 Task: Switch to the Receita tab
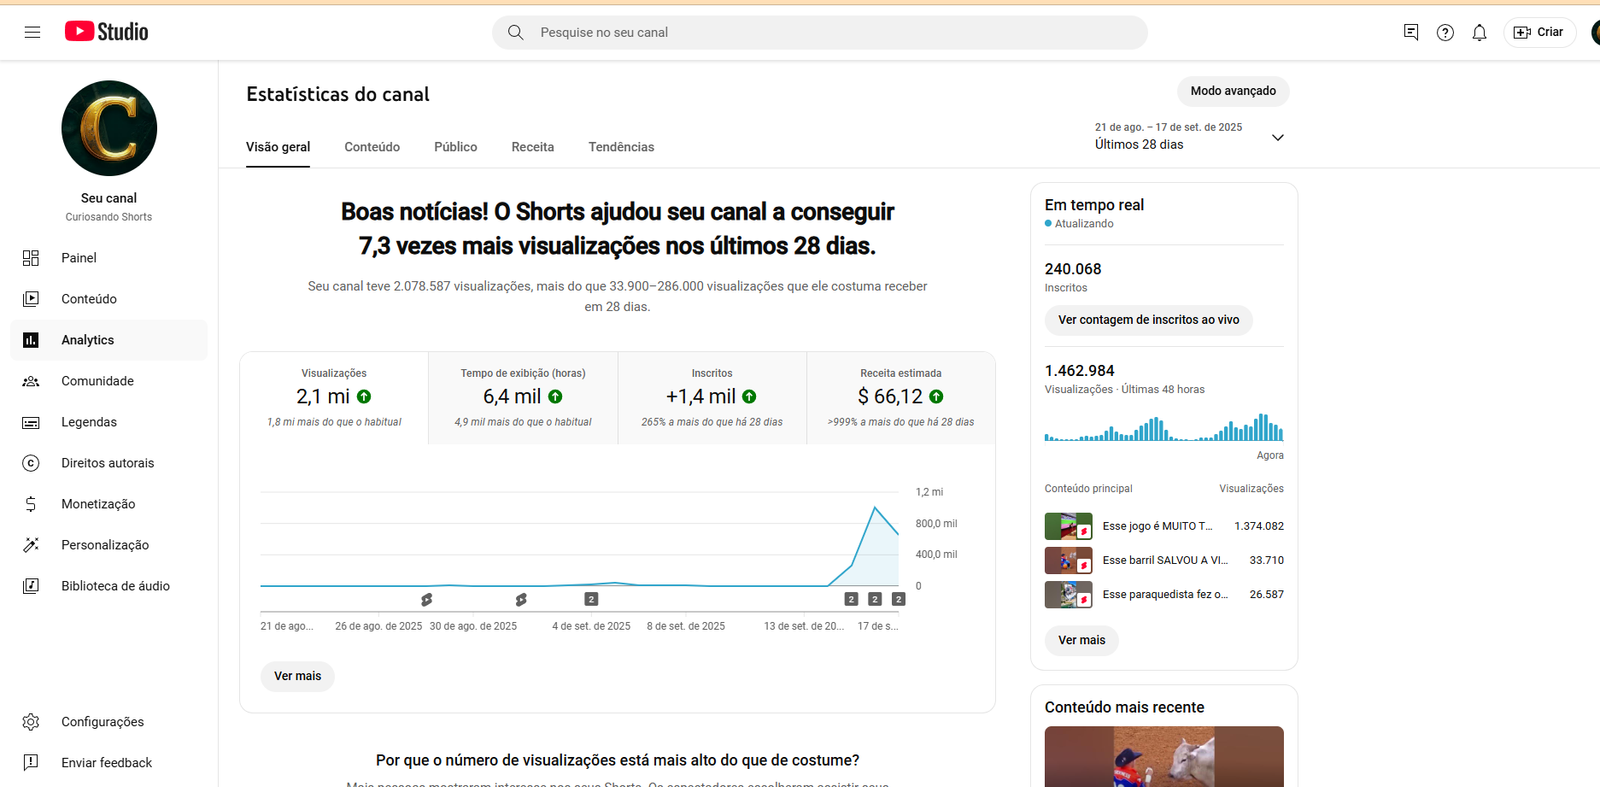[533, 147]
